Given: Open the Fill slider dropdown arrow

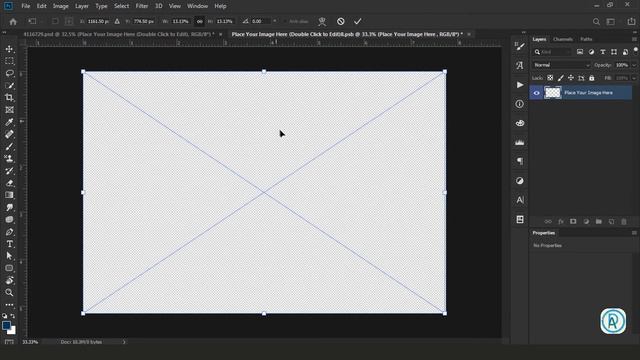Looking at the screenshot, I should [634, 78].
